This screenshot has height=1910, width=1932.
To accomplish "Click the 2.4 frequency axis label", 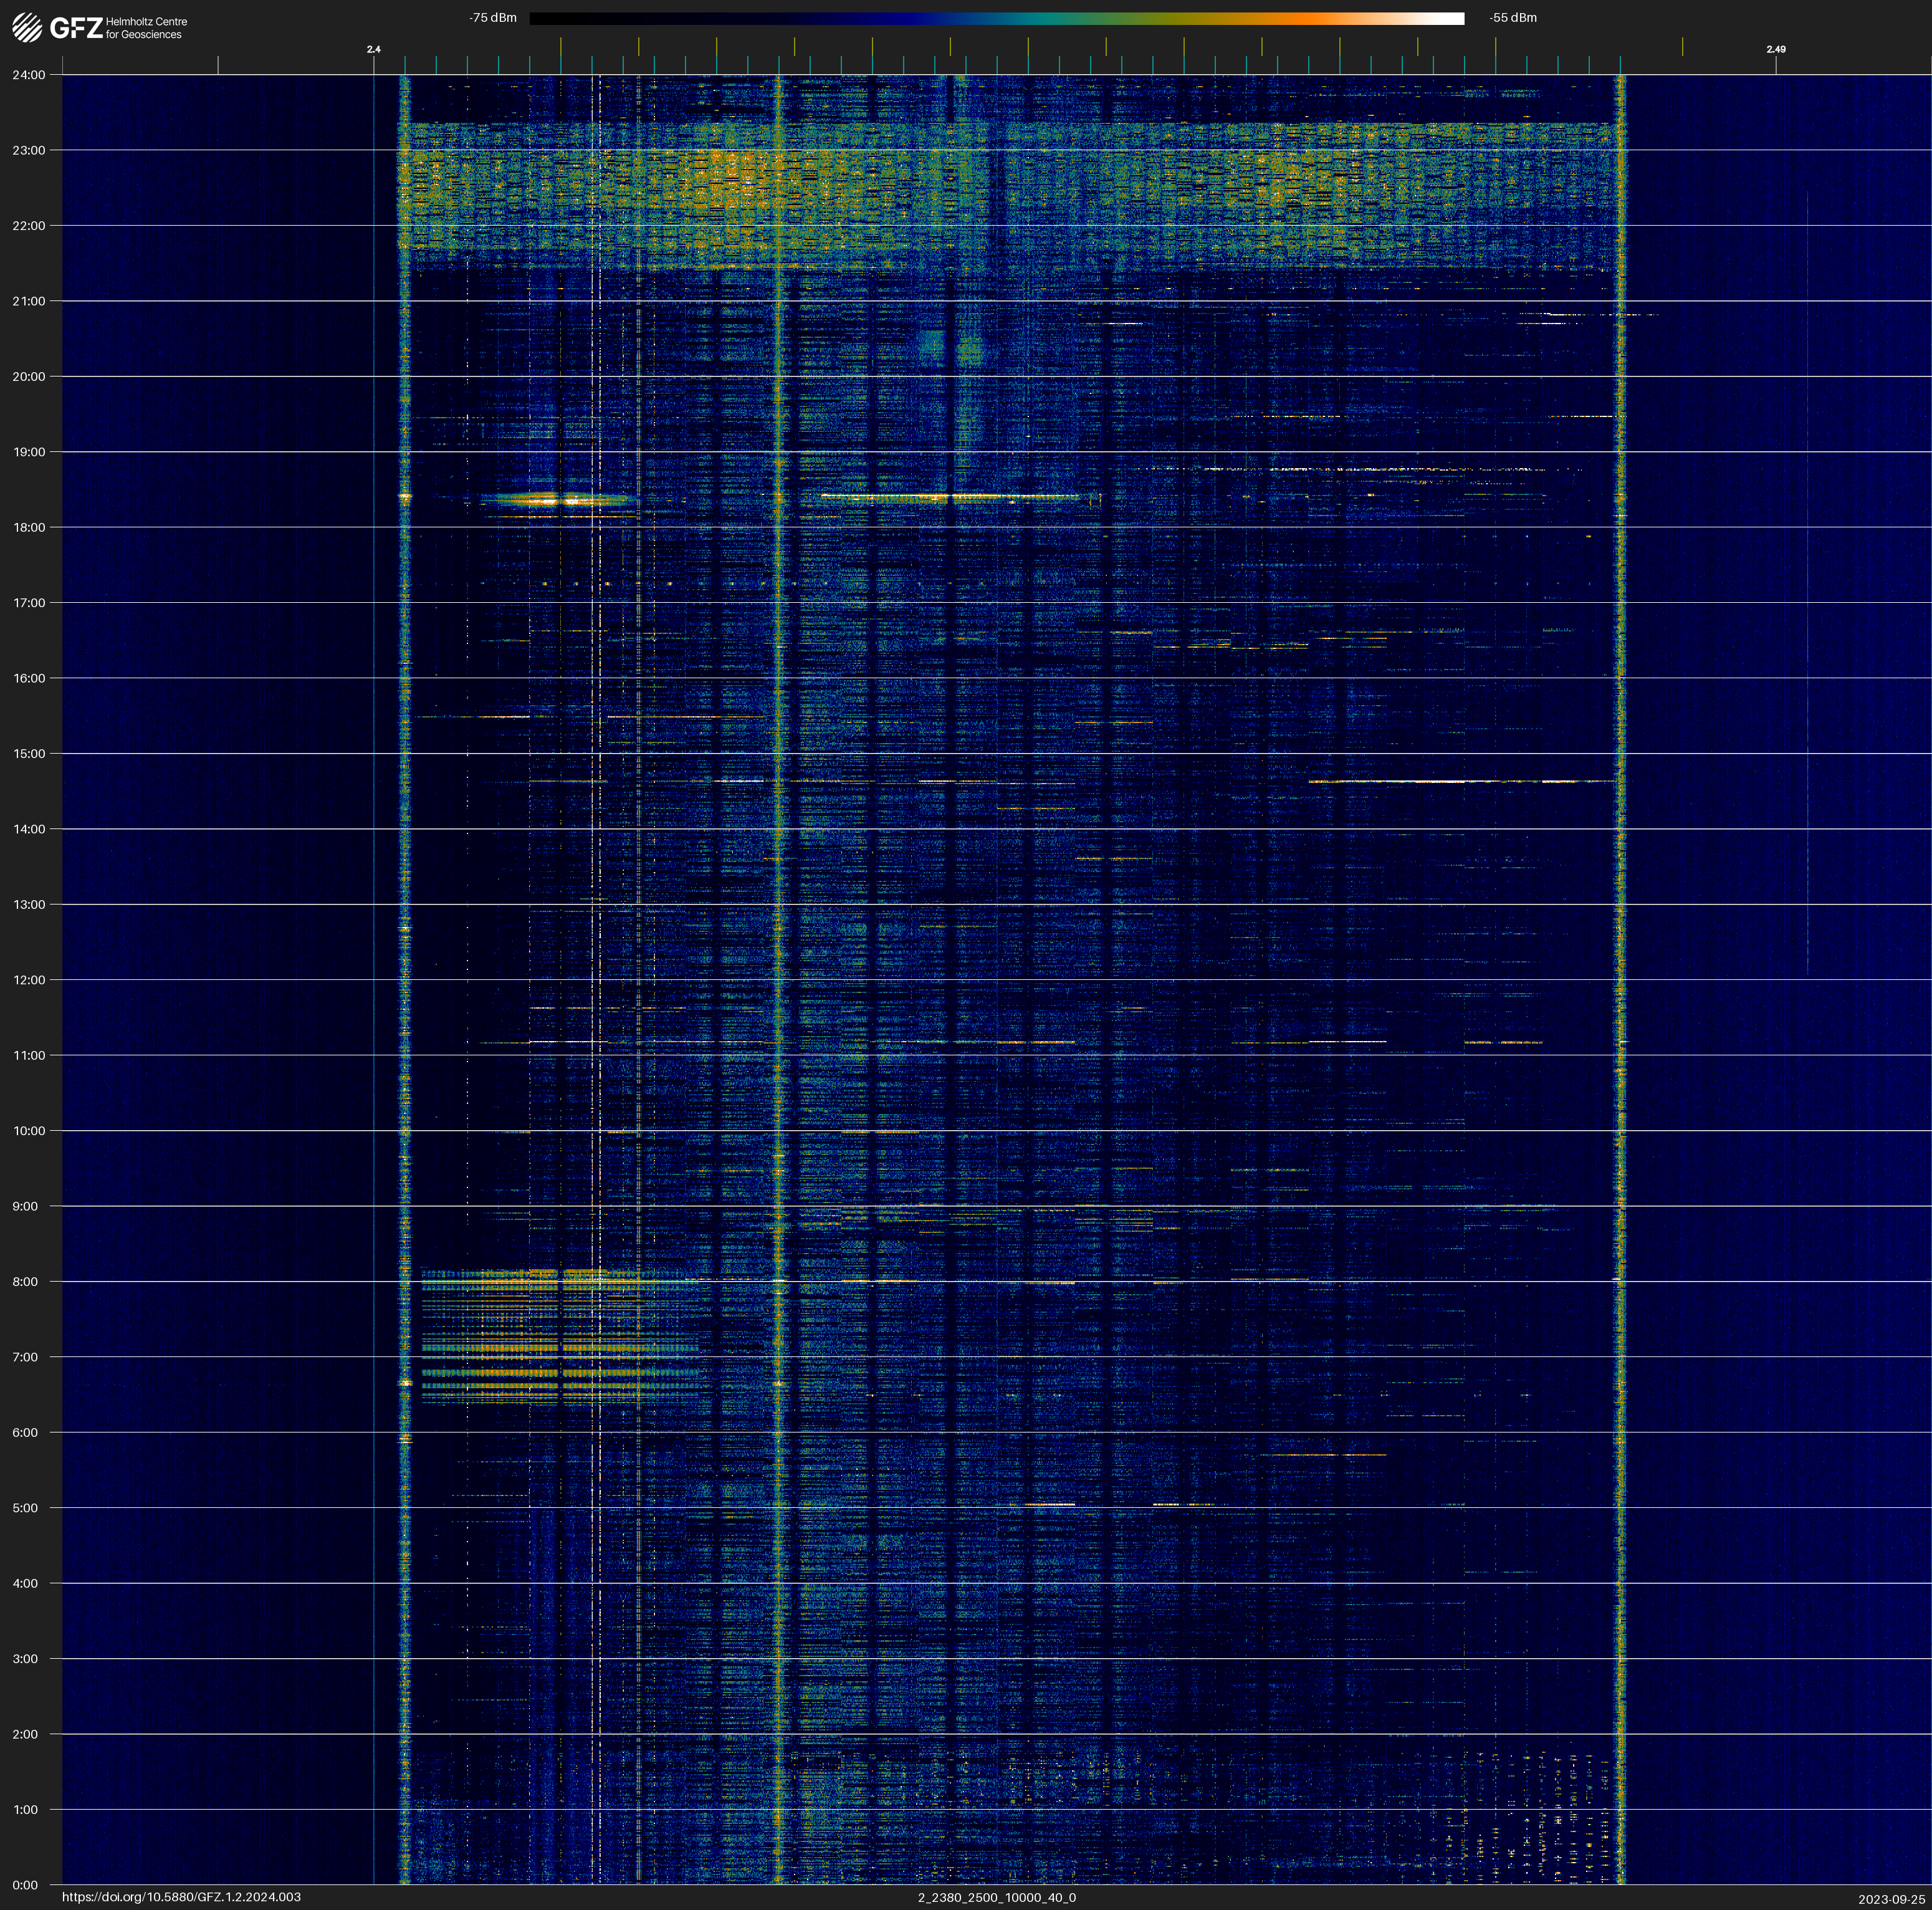I will 373,49.
